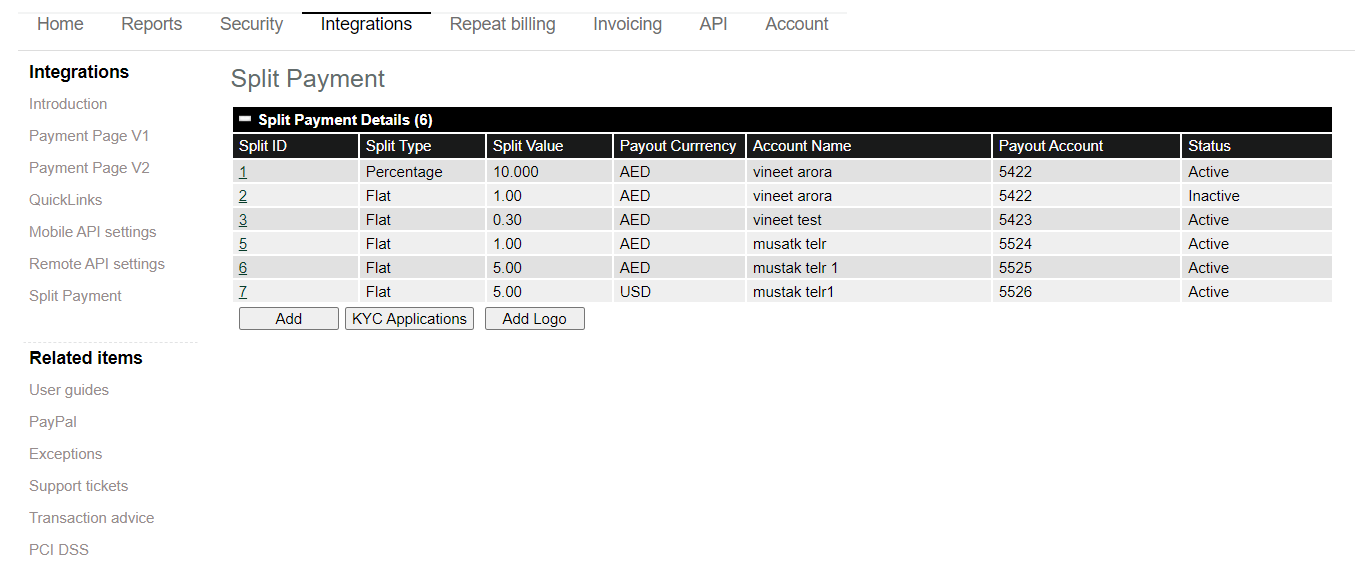
Task: Click the Add Logo button
Action: click(535, 318)
